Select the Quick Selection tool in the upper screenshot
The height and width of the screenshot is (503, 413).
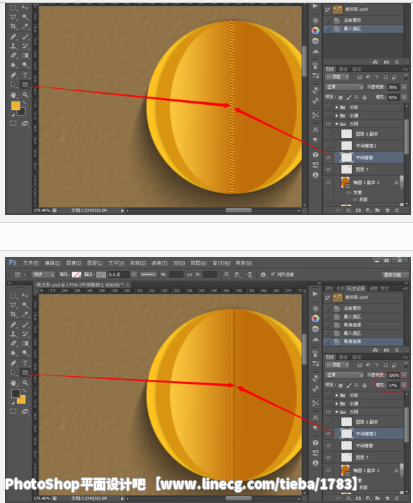click(25, 17)
